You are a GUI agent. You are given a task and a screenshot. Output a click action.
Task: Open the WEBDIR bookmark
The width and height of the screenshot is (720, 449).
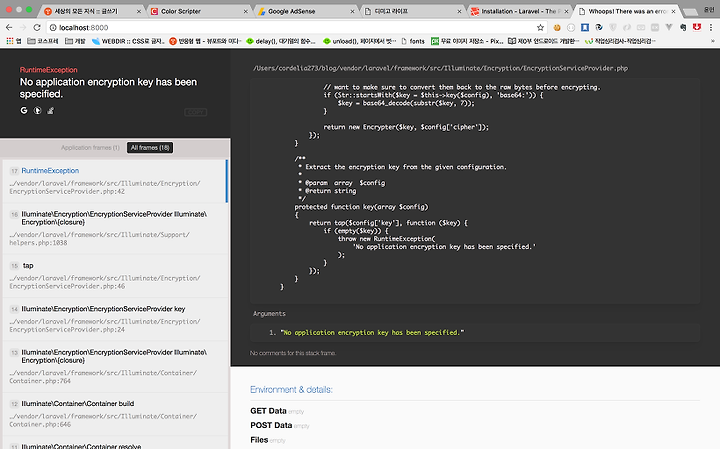[x=128, y=41]
